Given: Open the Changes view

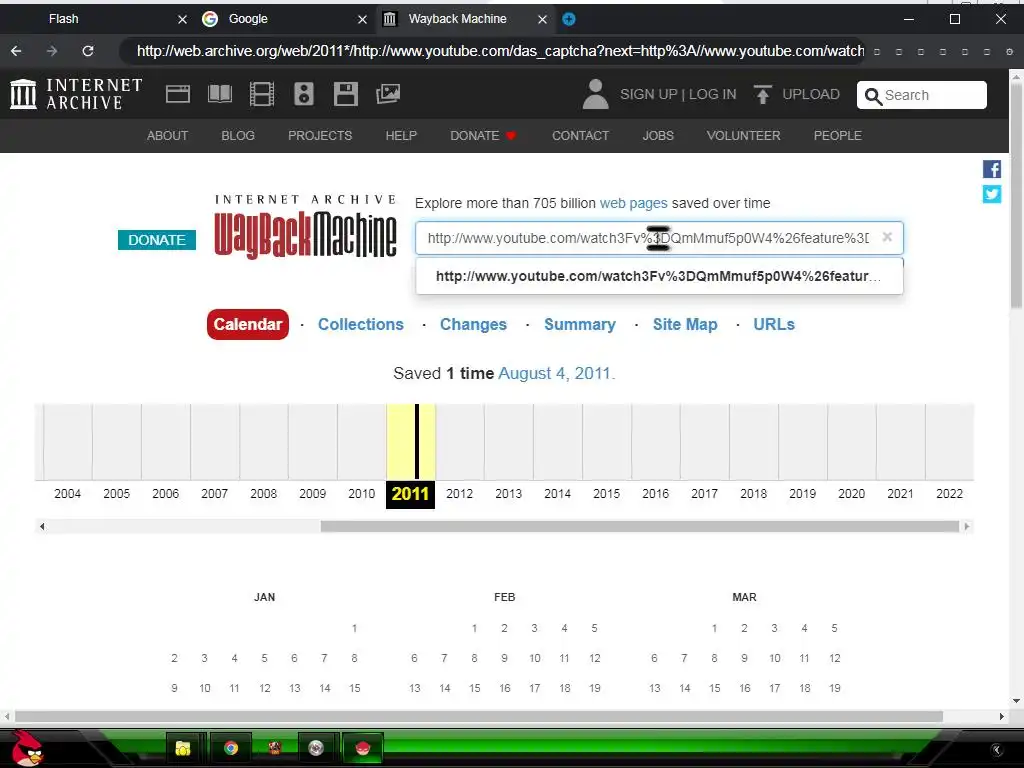Looking at the screenshot, I should [473, 325].
